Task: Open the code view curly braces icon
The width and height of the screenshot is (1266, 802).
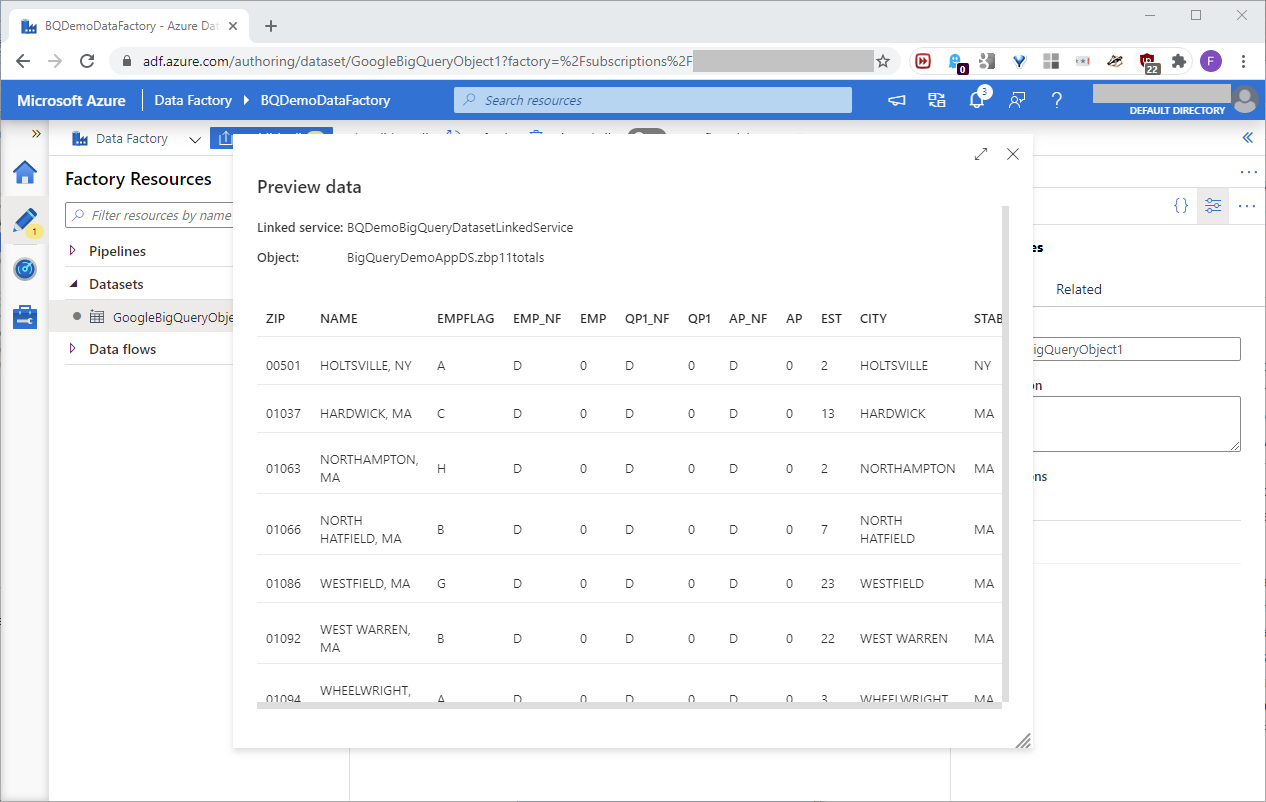Action: [x=1181, y=205]
